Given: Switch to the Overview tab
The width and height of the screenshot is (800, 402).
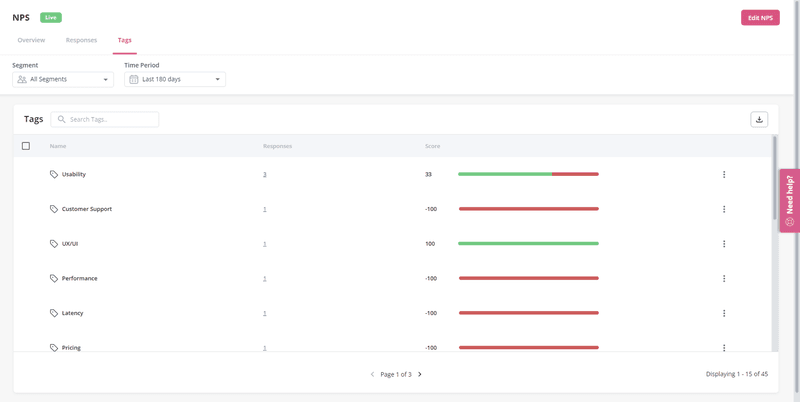Looking at the screenshot, I should point(31,40).
